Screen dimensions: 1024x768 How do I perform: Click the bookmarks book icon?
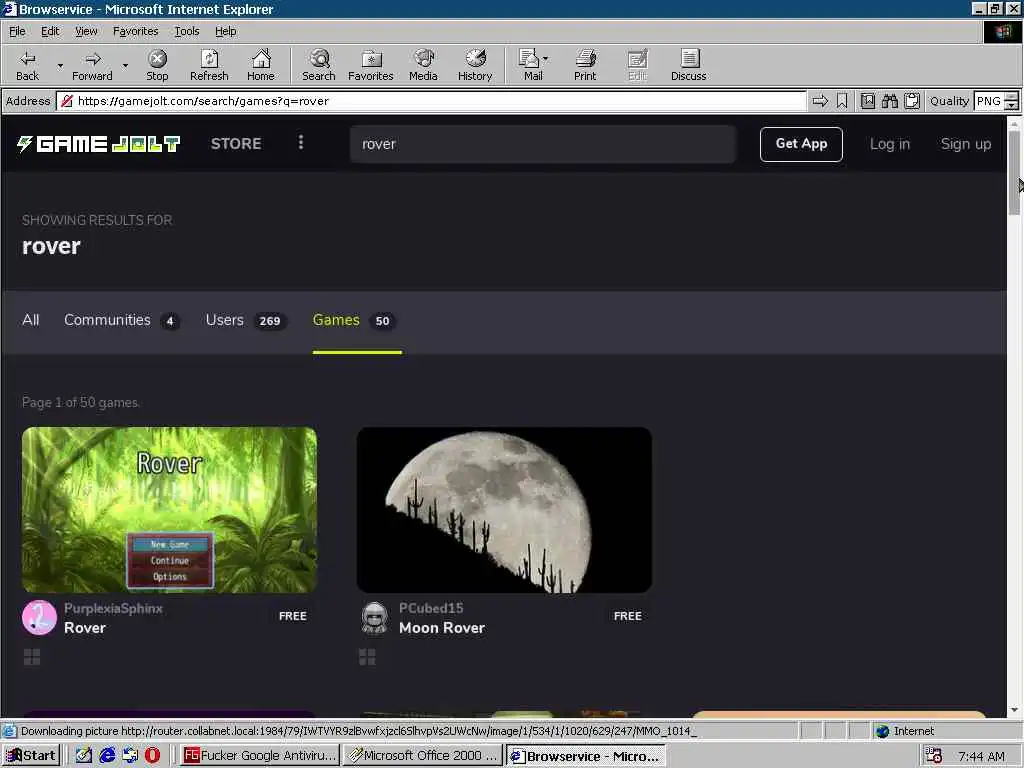pos(868,101)
